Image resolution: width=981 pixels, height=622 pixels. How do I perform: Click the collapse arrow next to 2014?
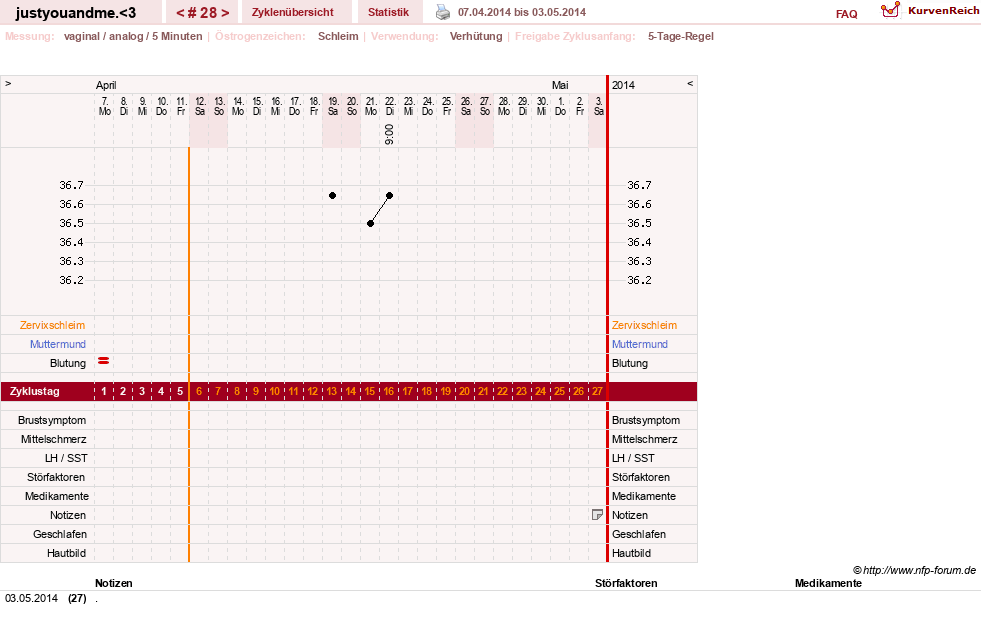pos(690,83)
